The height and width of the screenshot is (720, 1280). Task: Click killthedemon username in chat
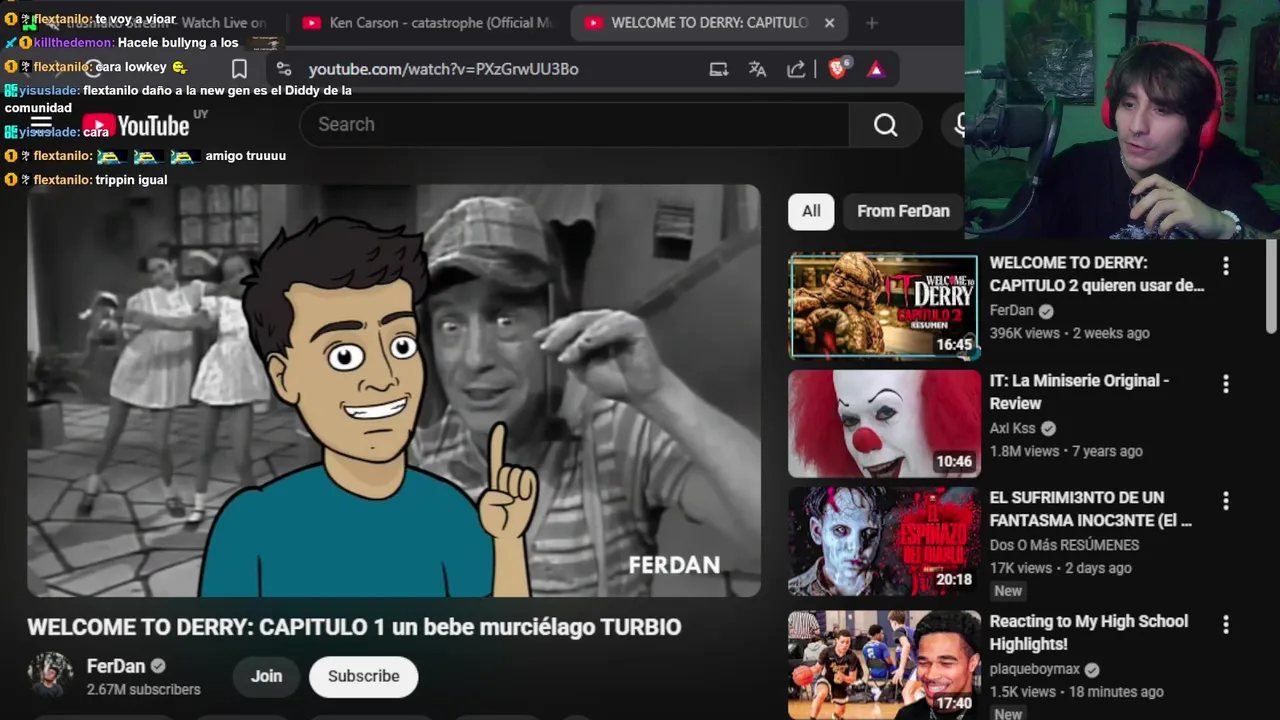(73, 43)
